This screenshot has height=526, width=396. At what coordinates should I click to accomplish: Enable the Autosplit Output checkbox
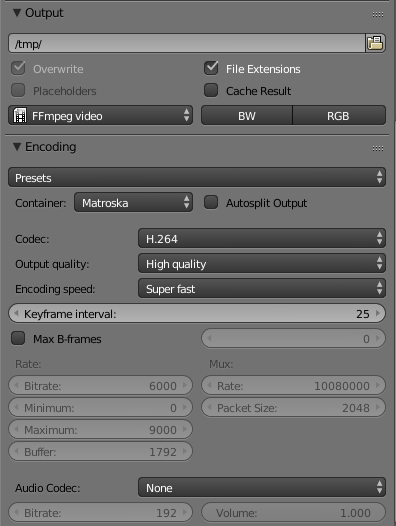click(211, 202)
